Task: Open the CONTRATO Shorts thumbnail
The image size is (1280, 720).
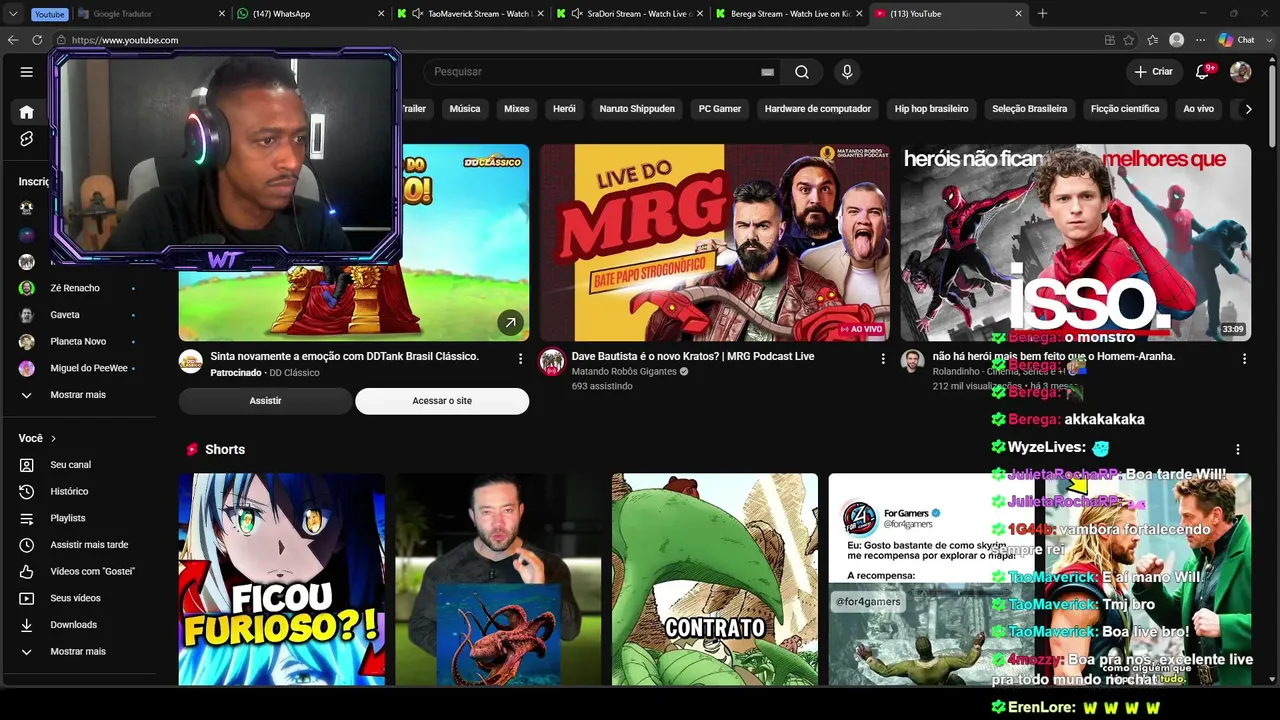Action: tap(715, 580)
